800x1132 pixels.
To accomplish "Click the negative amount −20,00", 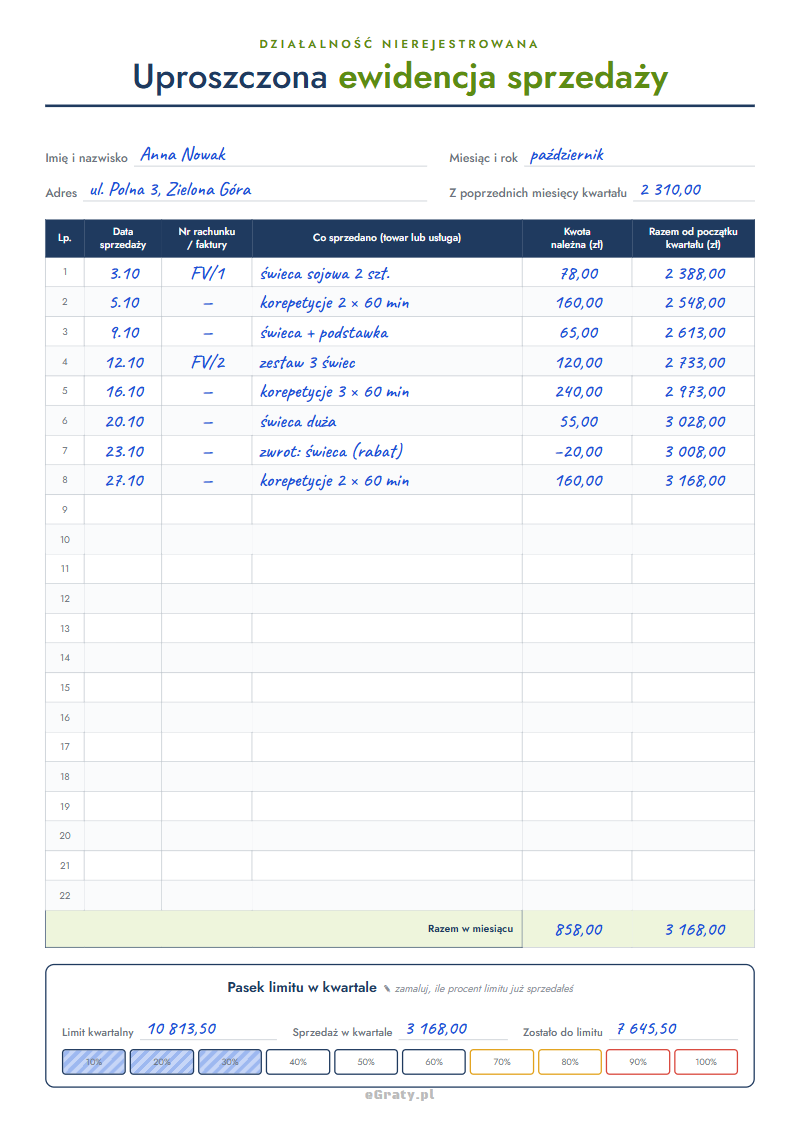I will [x=579, y=451].
